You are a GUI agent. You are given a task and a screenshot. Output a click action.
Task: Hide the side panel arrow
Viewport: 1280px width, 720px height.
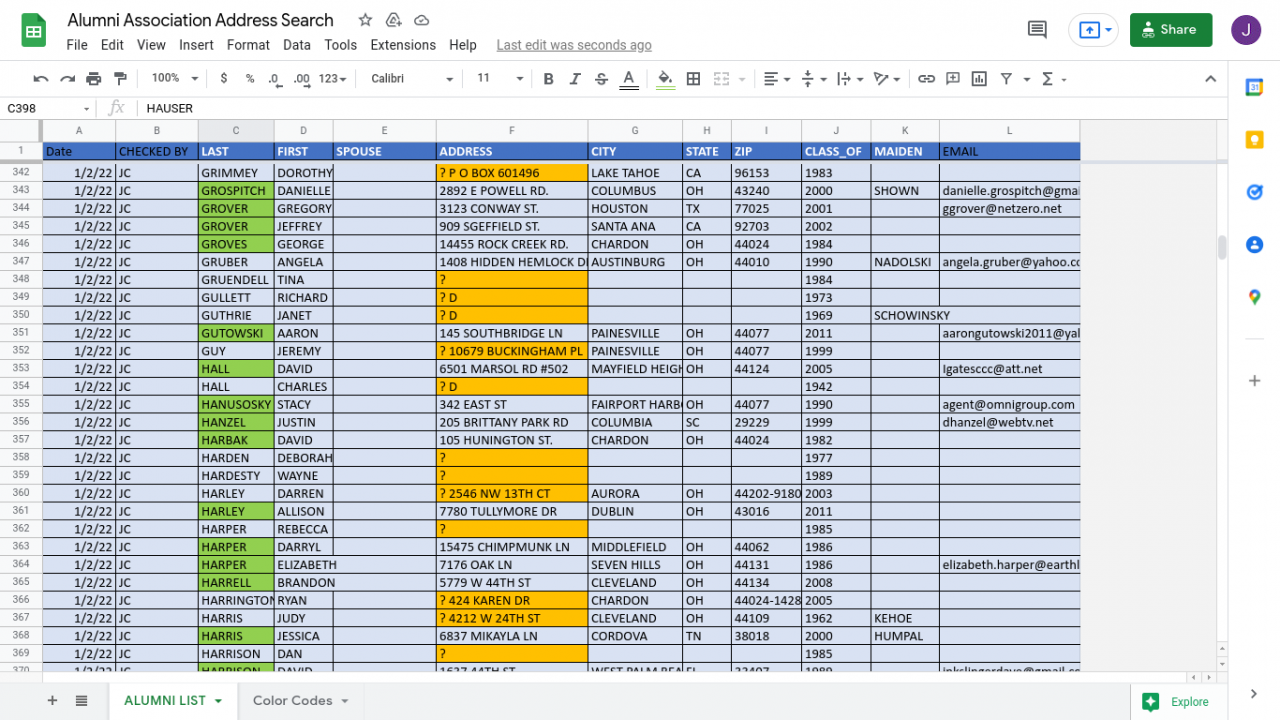tap(1254, 694)
